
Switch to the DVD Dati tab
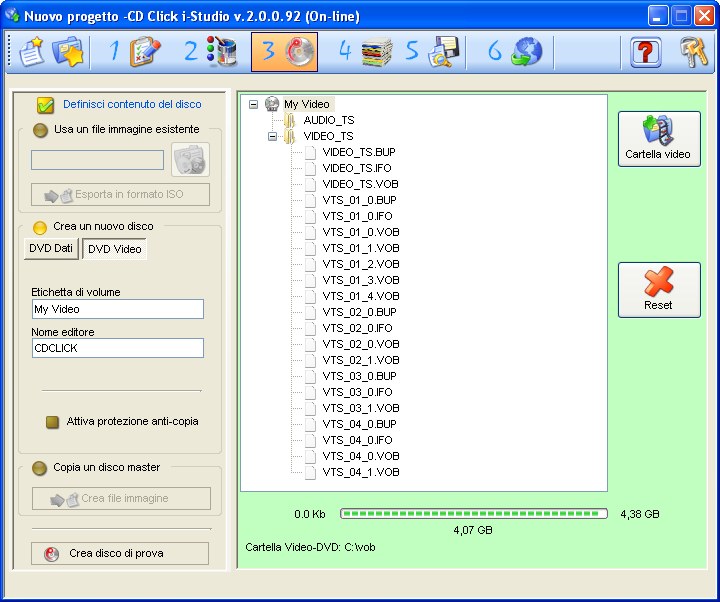pyautogui.click(x=50, y=249)
